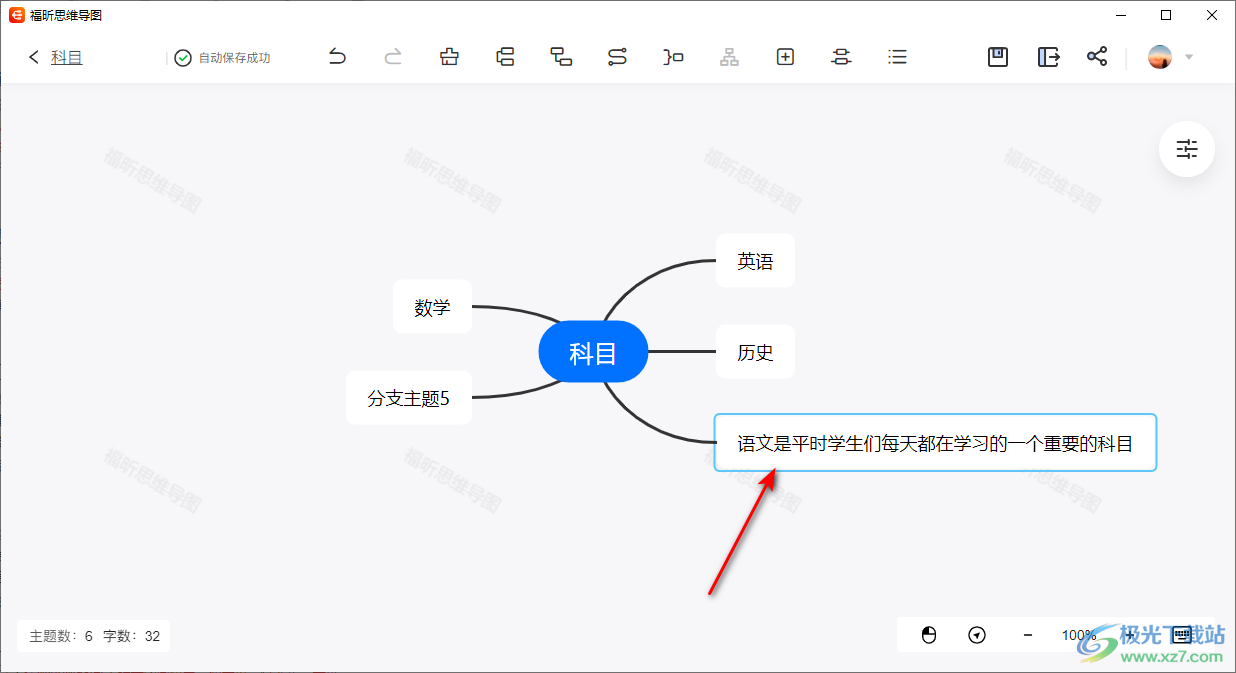Click the greyed-out structure layout icon

[x=729, y=57]
